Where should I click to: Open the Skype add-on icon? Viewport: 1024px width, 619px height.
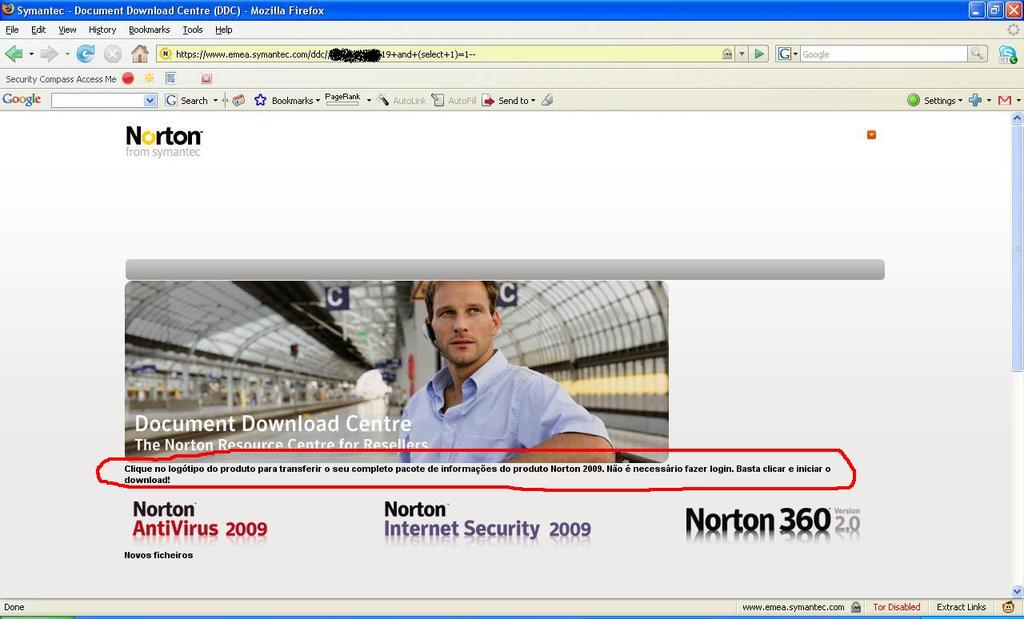pos(1006,54)
